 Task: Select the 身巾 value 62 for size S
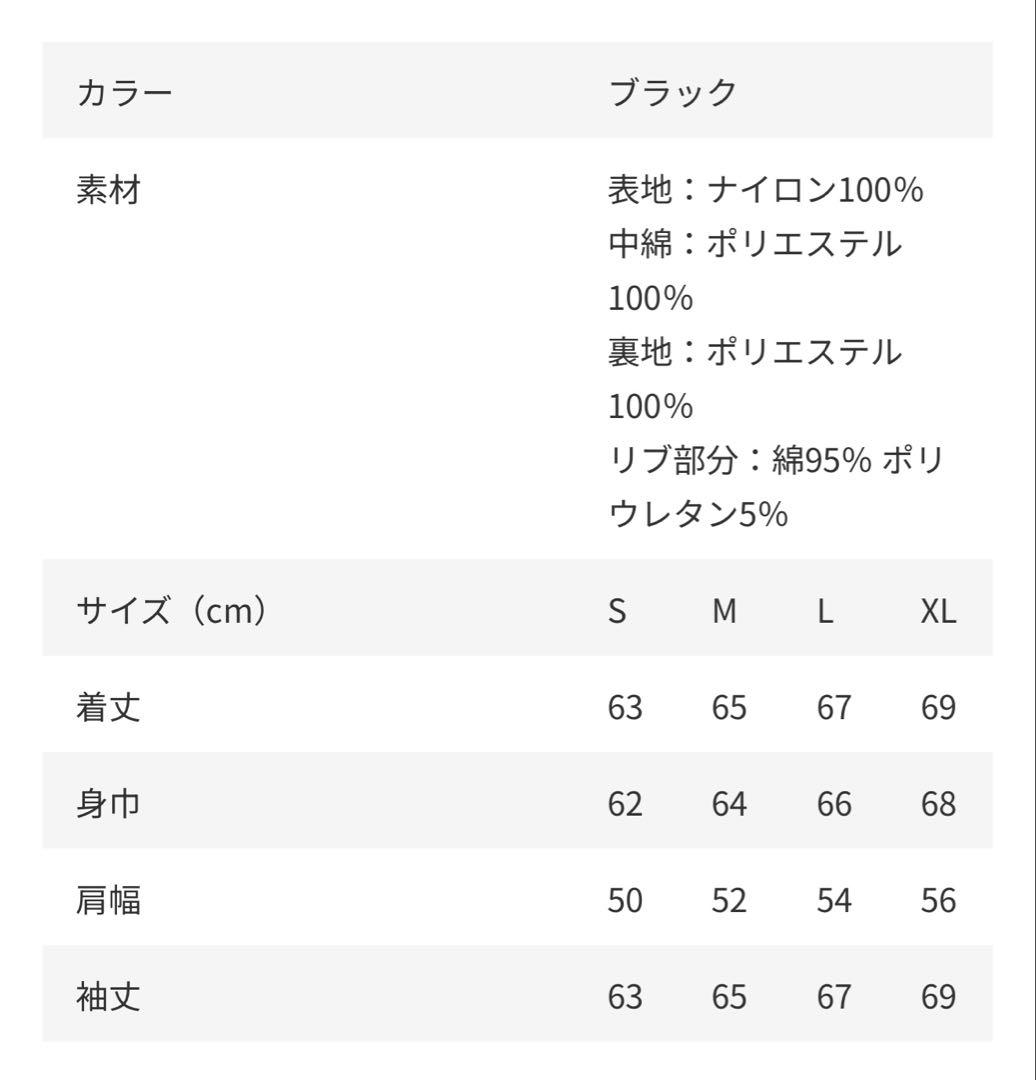click(x=625, y=804)
